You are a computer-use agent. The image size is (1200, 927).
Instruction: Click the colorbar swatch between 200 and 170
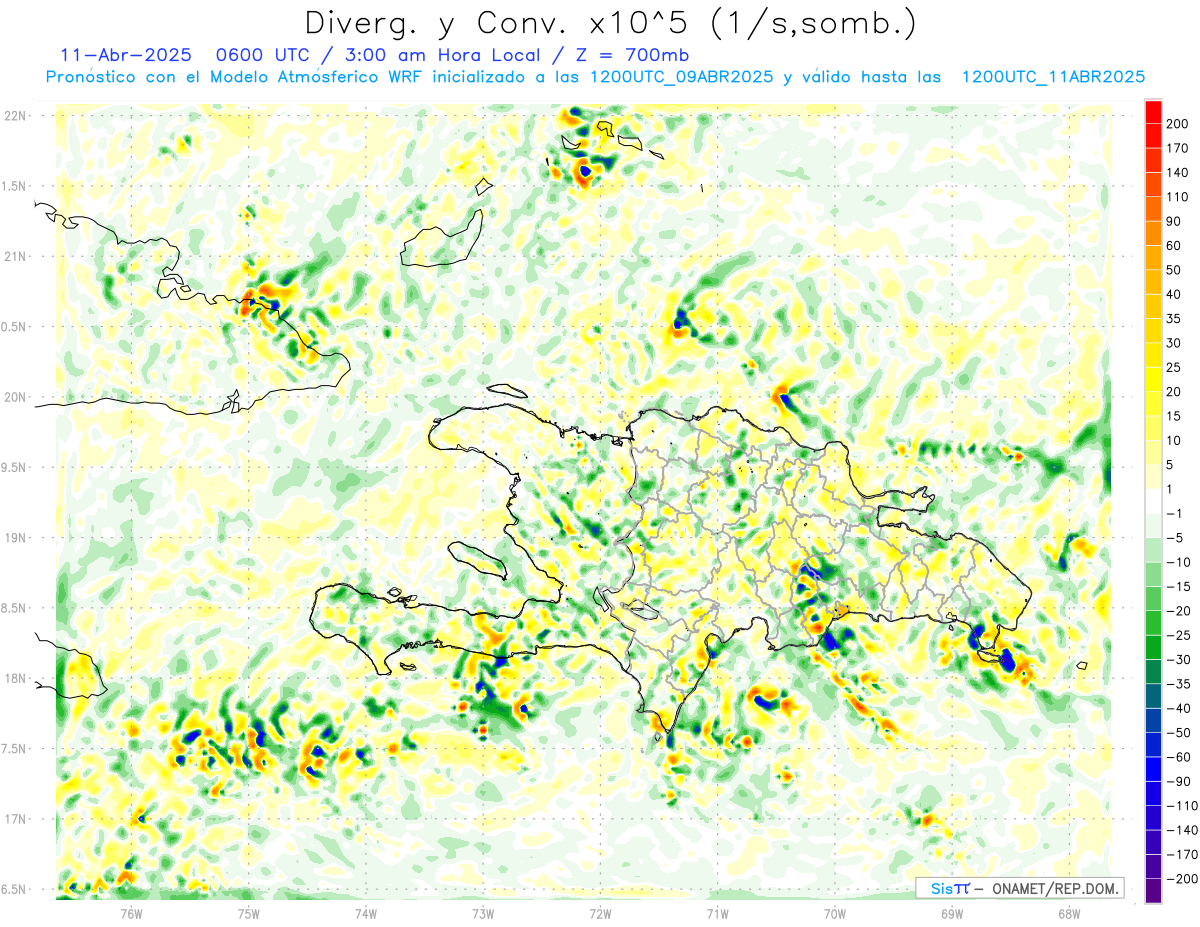coord(1153,137)
